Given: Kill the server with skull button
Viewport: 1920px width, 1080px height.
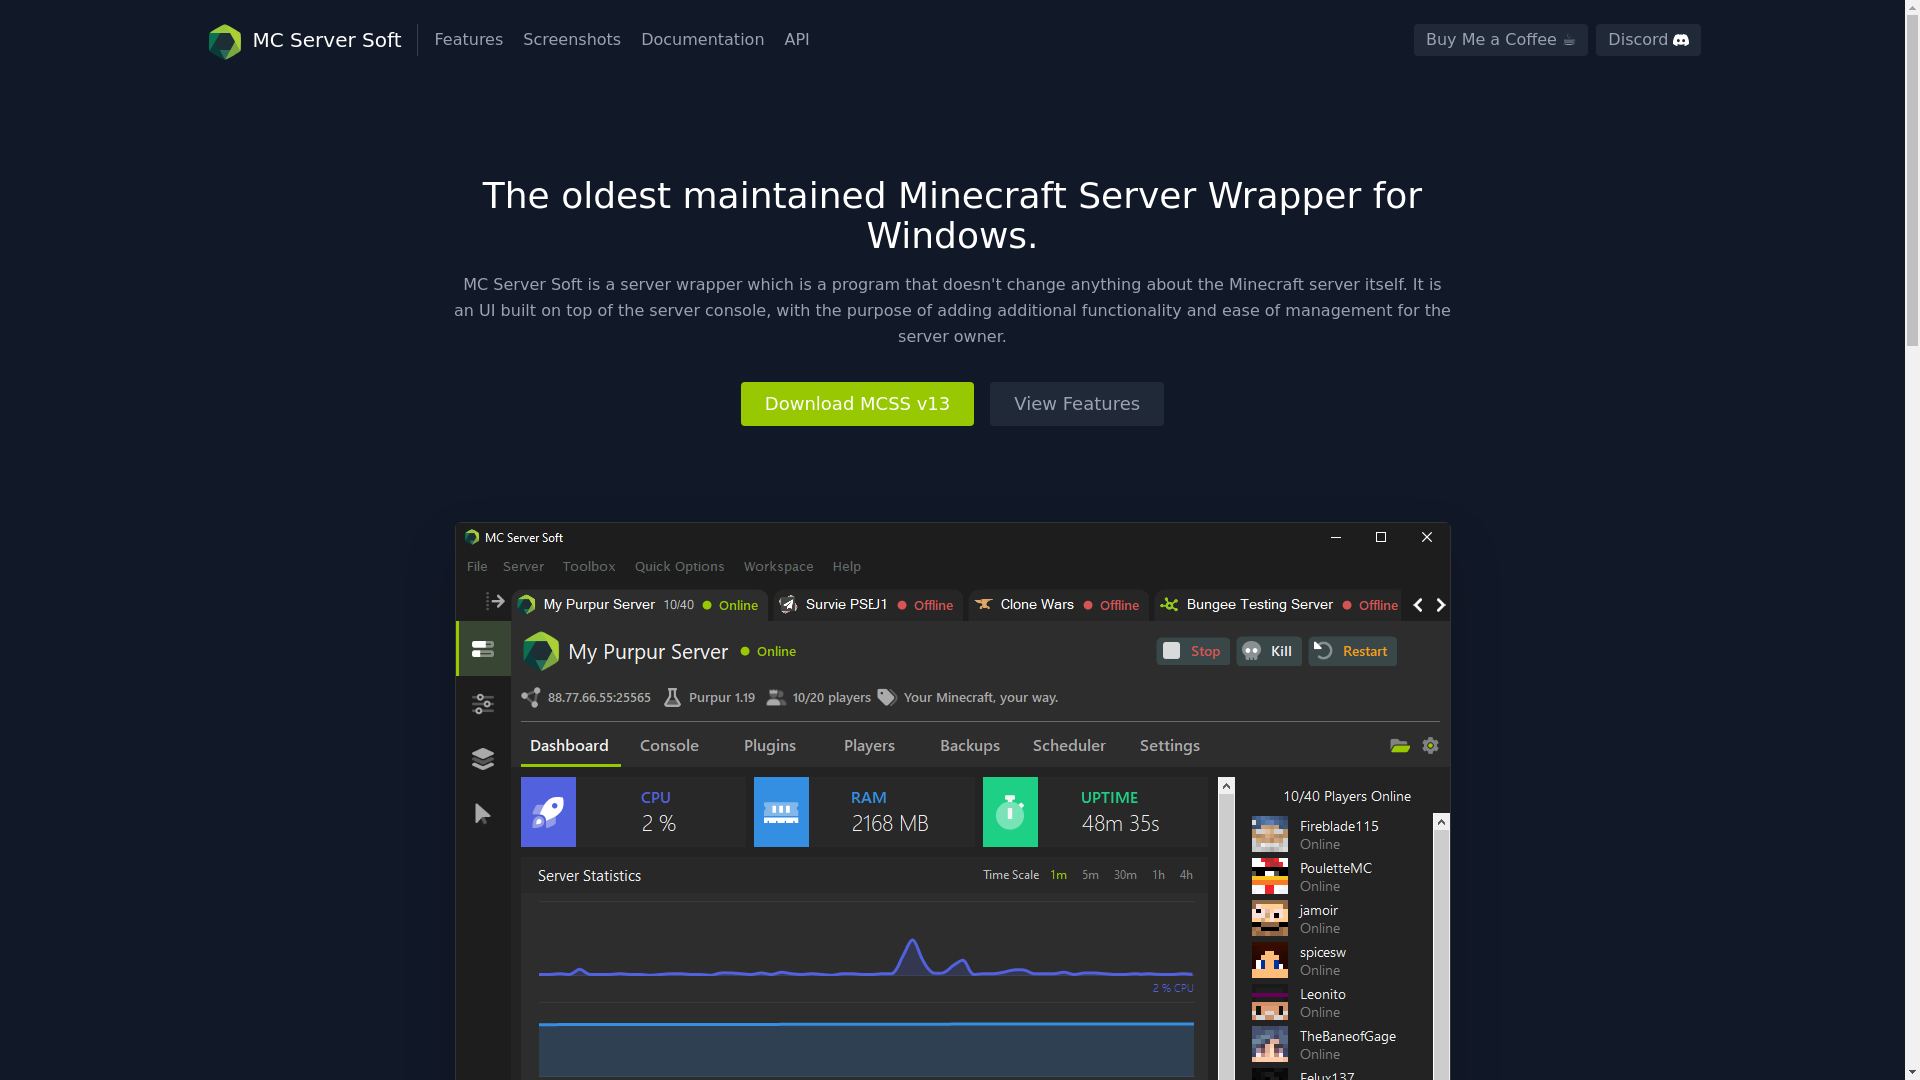Looking at the screenshot, I should pos(1269,651).
